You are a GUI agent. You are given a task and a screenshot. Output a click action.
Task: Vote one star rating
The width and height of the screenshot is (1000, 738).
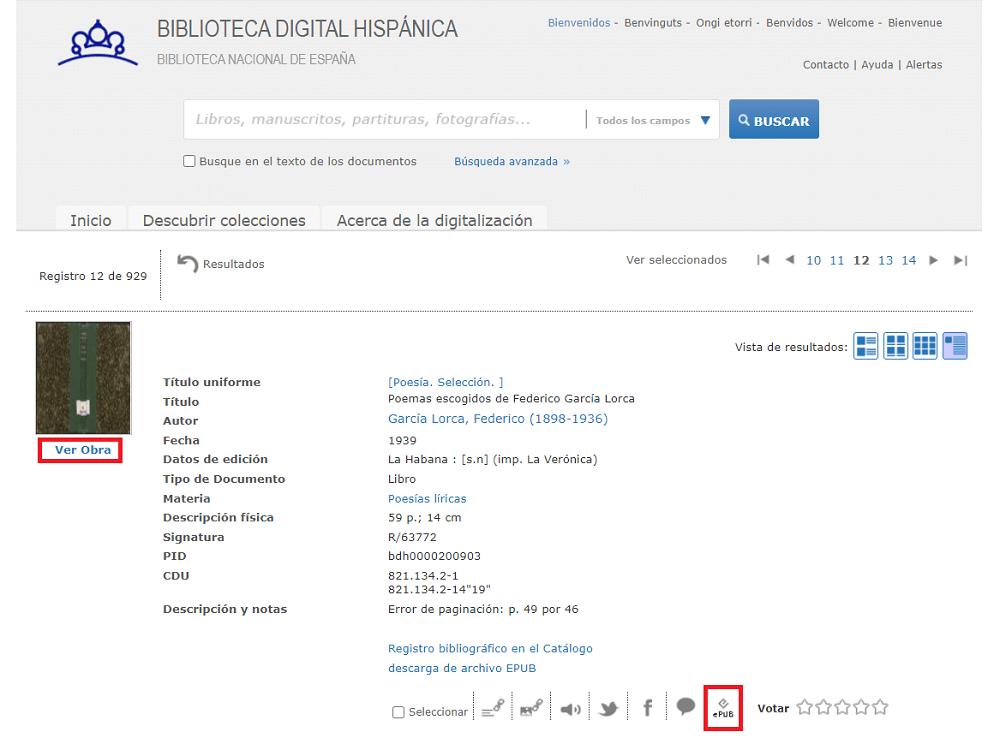pyautogui.click(x=805, y=707)
